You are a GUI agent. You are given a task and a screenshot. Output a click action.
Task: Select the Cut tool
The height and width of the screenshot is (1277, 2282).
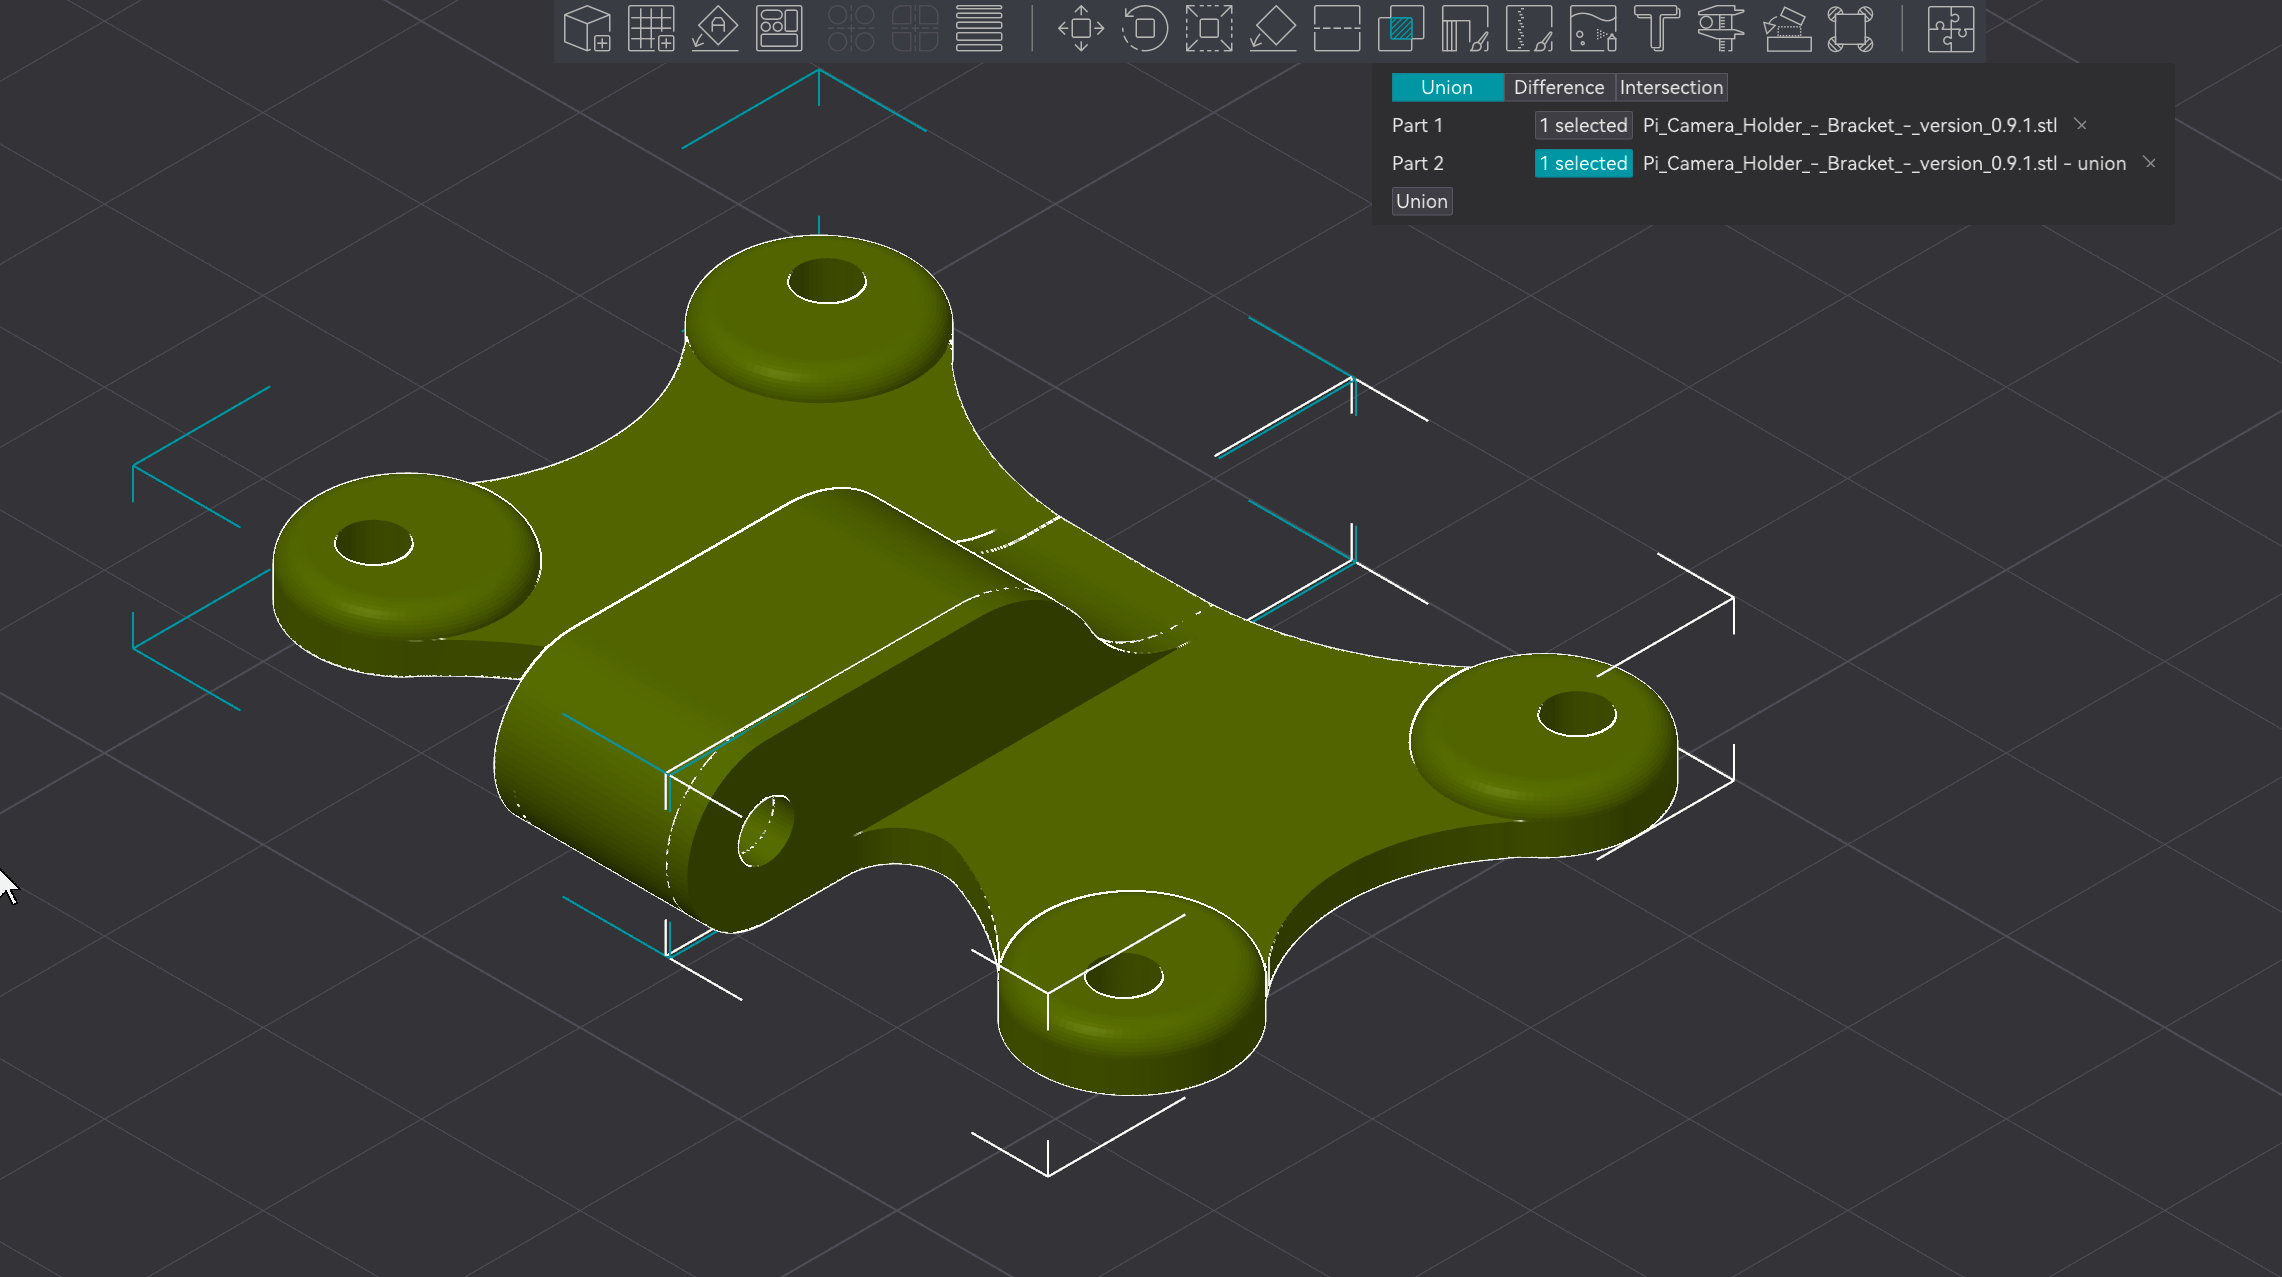pyautogui.click(x=1337, y=29)
